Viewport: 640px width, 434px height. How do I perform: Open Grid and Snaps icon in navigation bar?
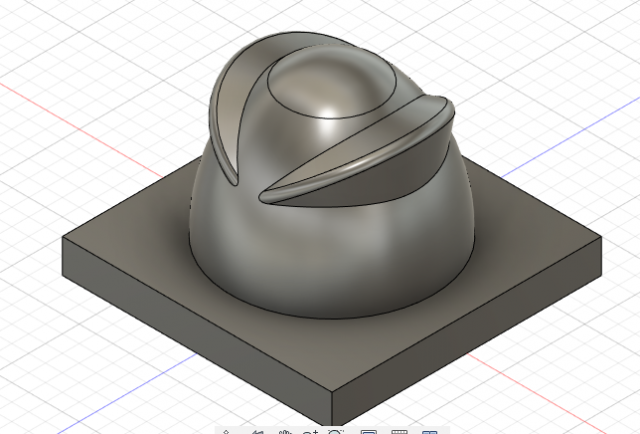[399, 432]
